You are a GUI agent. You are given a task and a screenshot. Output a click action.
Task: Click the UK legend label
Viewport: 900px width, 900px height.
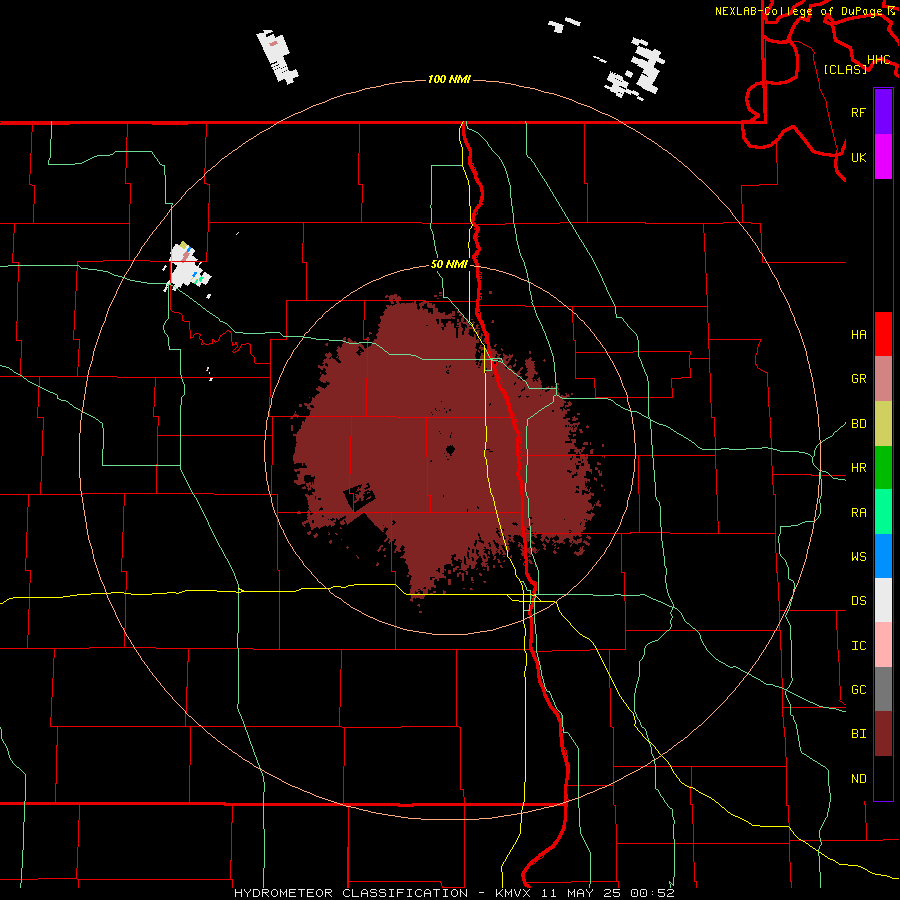pyautogui.click(x=859, y=157)
